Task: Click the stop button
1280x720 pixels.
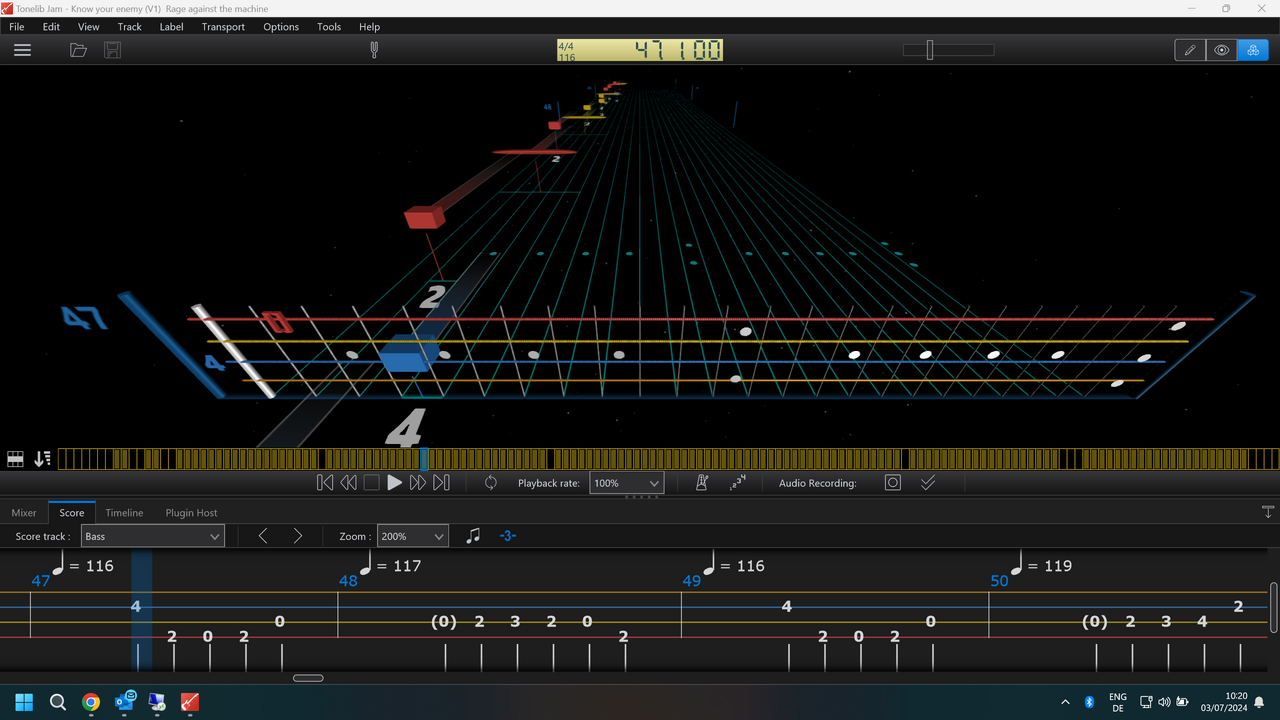Action: (x=371, y=483)
